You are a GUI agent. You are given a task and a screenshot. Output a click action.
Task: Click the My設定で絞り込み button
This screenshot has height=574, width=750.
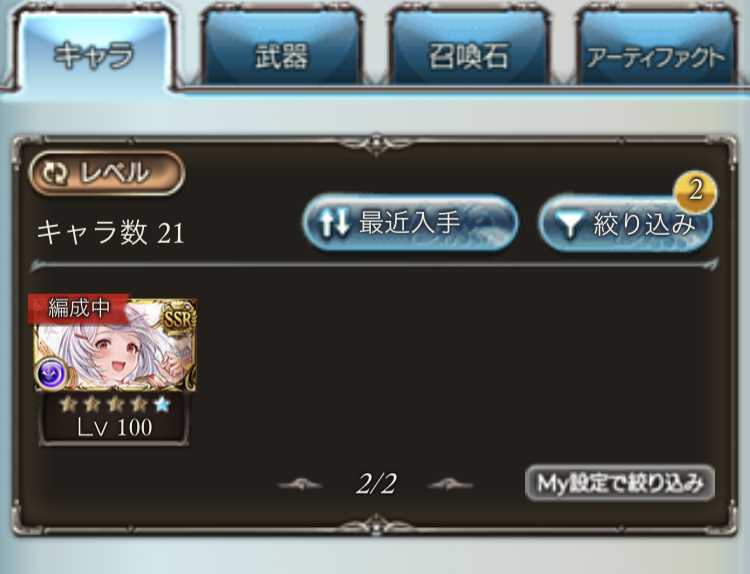620,483
